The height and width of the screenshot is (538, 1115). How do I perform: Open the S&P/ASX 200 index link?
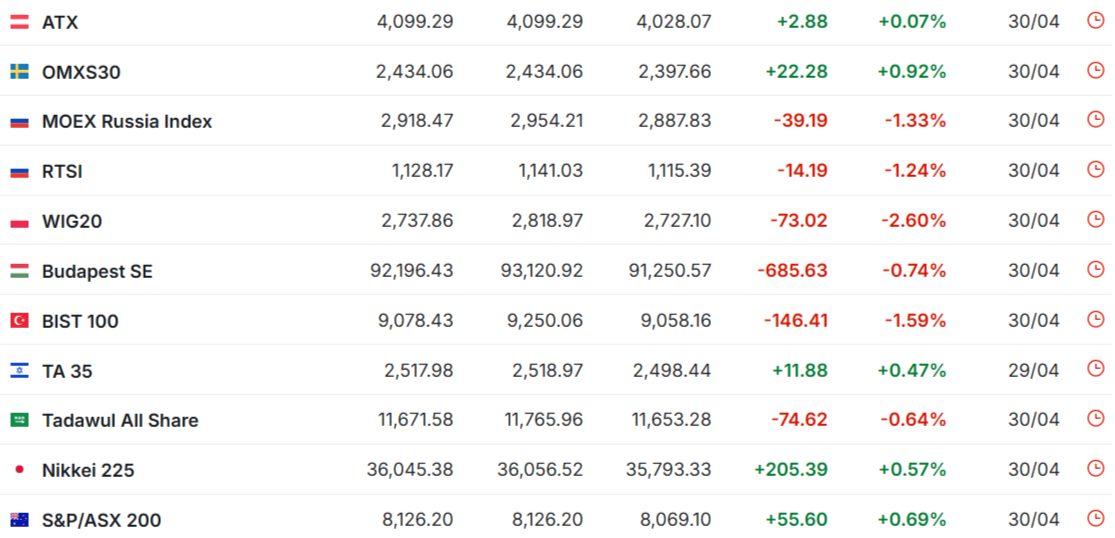point(102,520)
